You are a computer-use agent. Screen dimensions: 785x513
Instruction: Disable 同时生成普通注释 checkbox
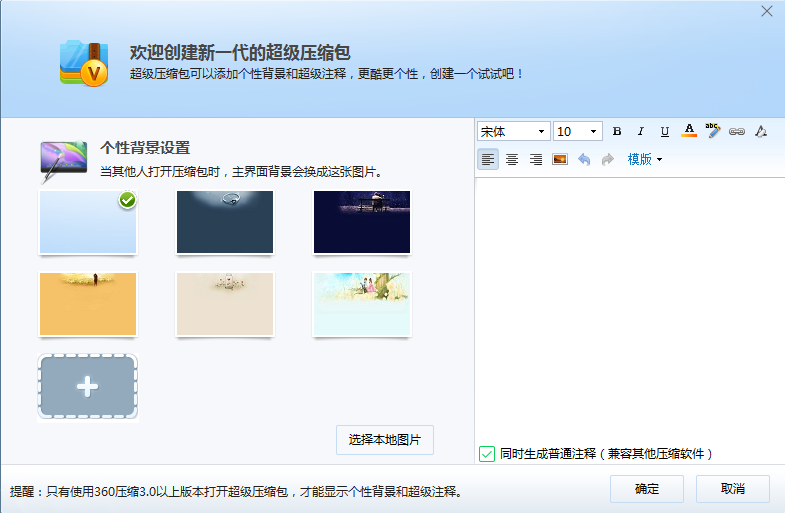487,454
